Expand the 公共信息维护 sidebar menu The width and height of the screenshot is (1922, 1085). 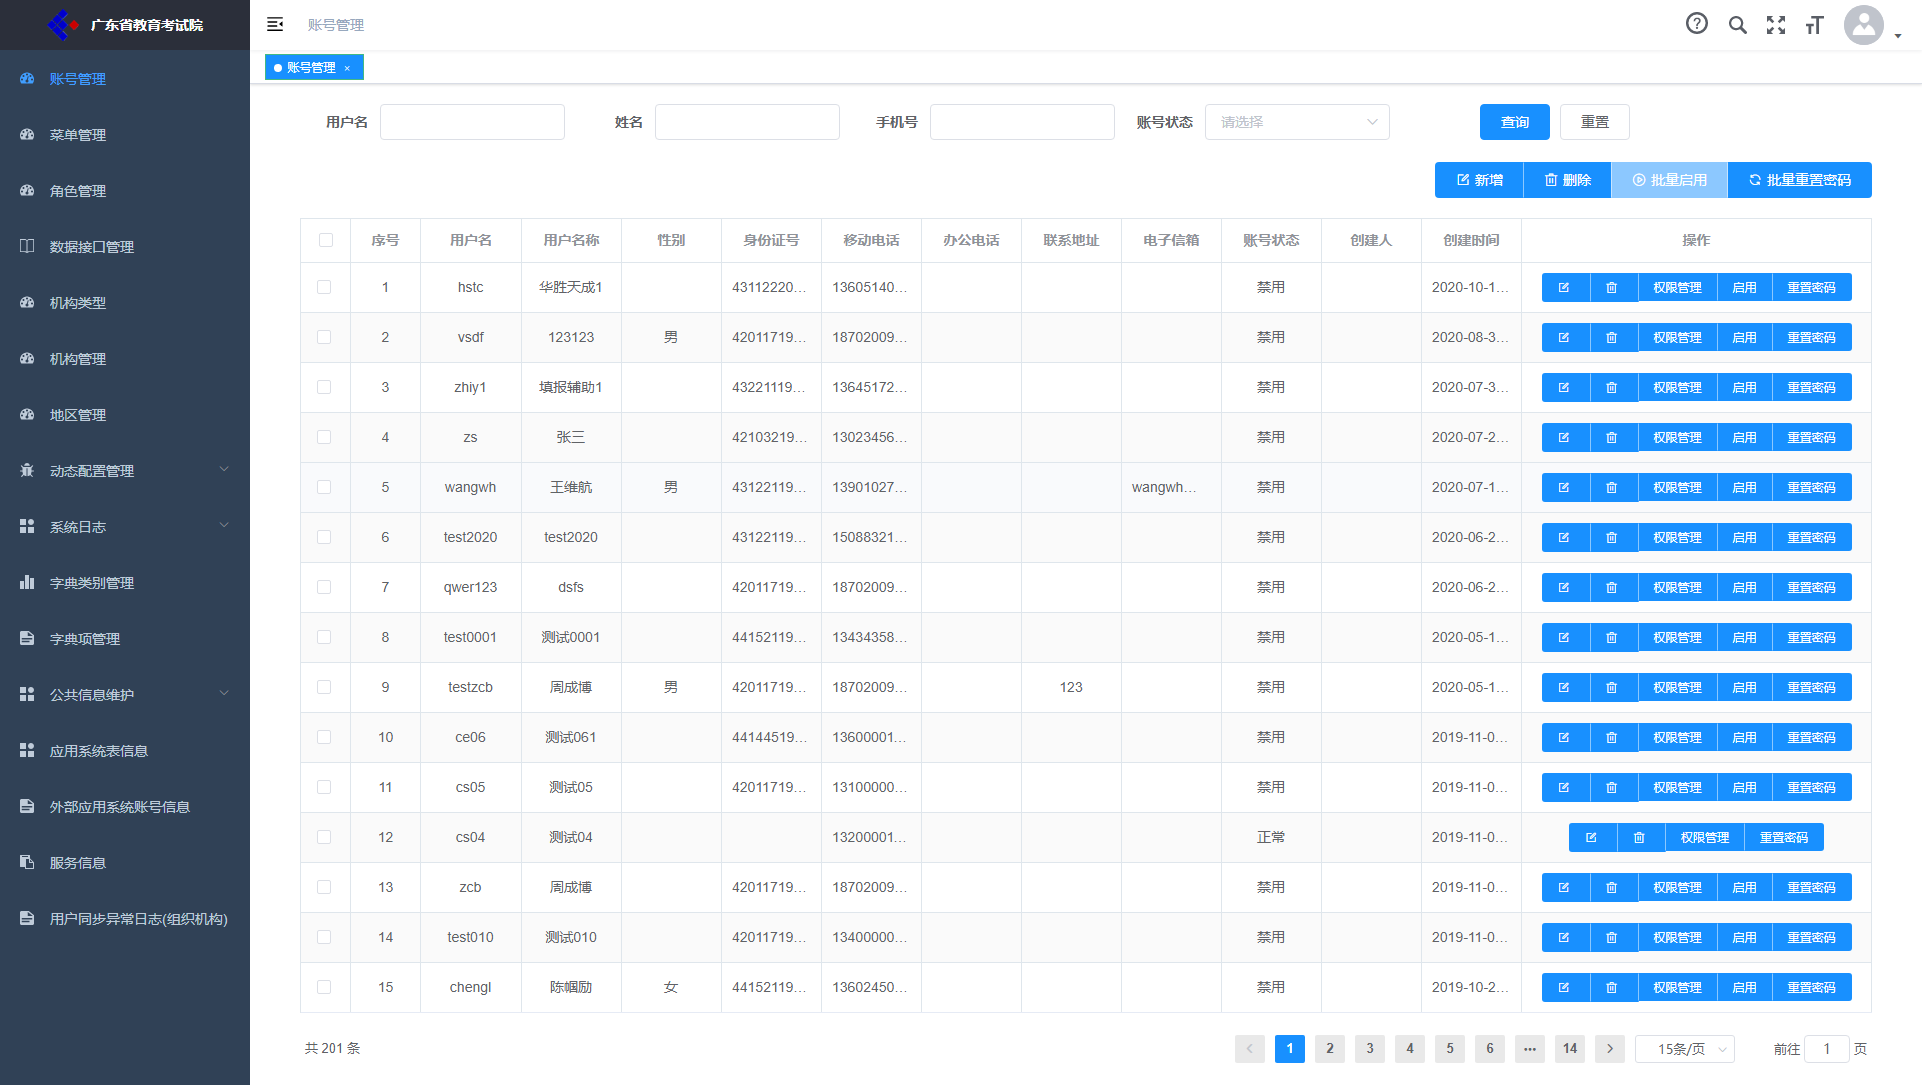(x=125, y=695)
